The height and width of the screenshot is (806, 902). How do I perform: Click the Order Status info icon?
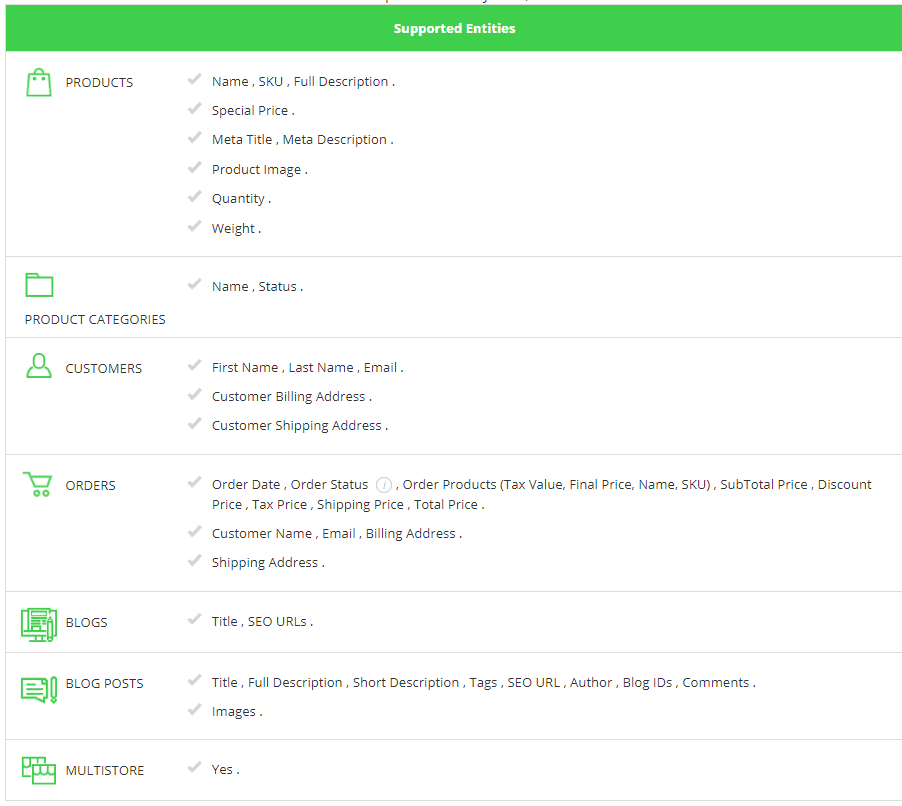pos(384,485)
